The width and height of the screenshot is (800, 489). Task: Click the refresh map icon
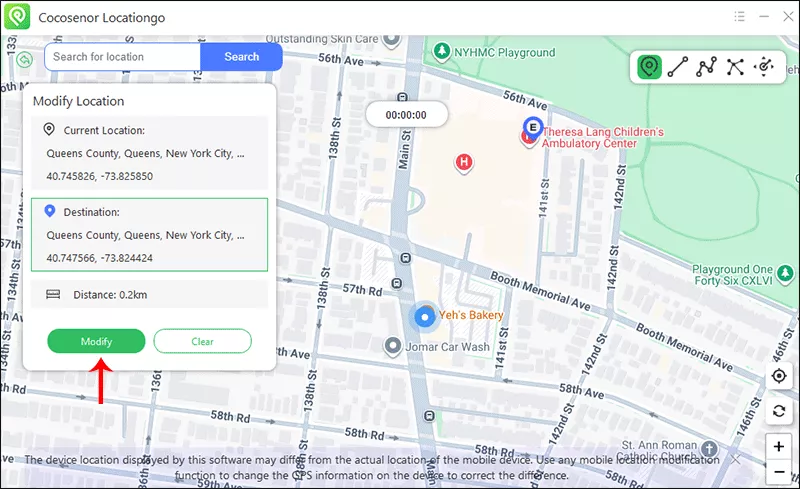coord(779,411)
